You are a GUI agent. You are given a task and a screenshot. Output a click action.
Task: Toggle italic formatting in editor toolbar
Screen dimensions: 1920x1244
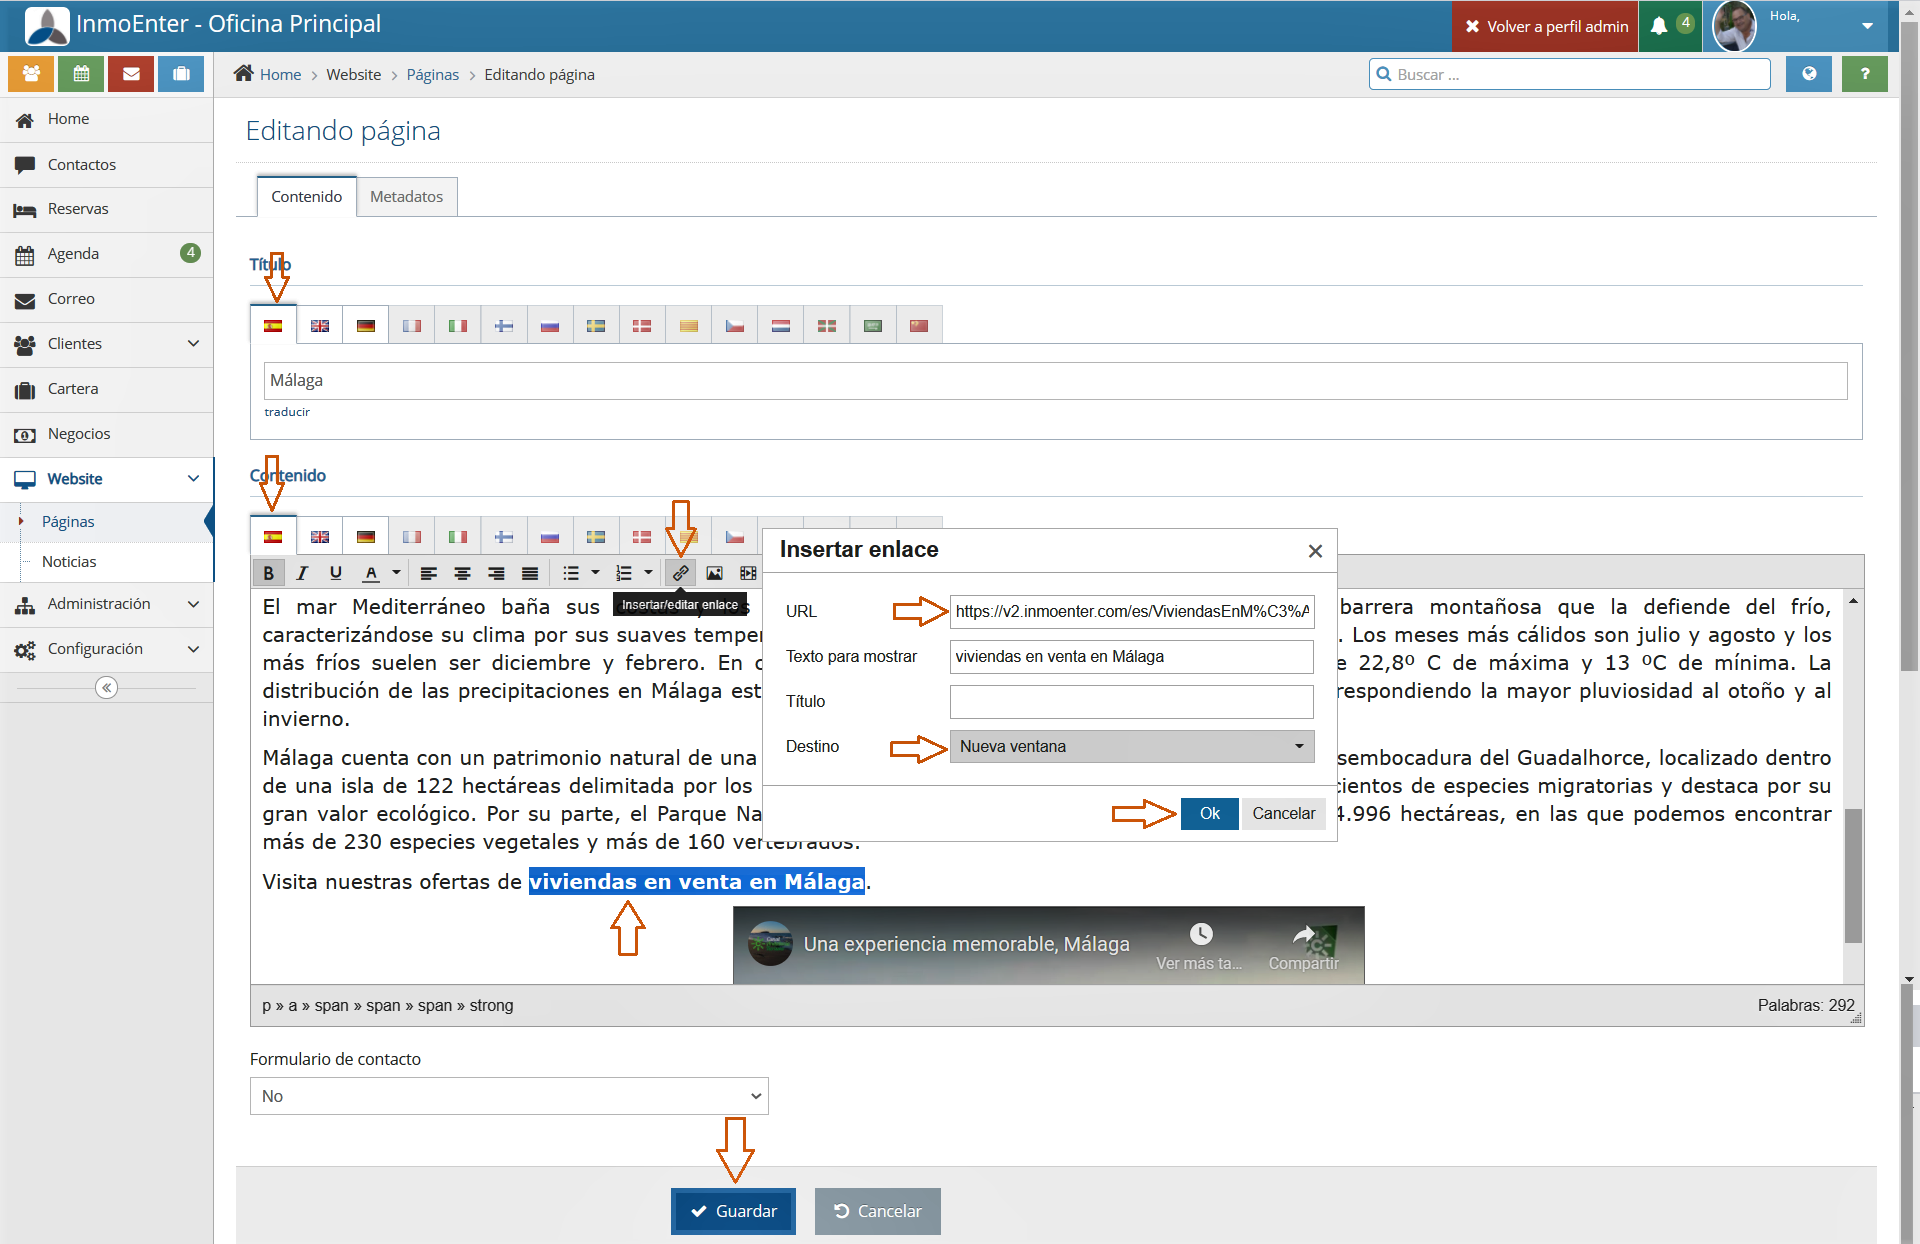(302, 573)
